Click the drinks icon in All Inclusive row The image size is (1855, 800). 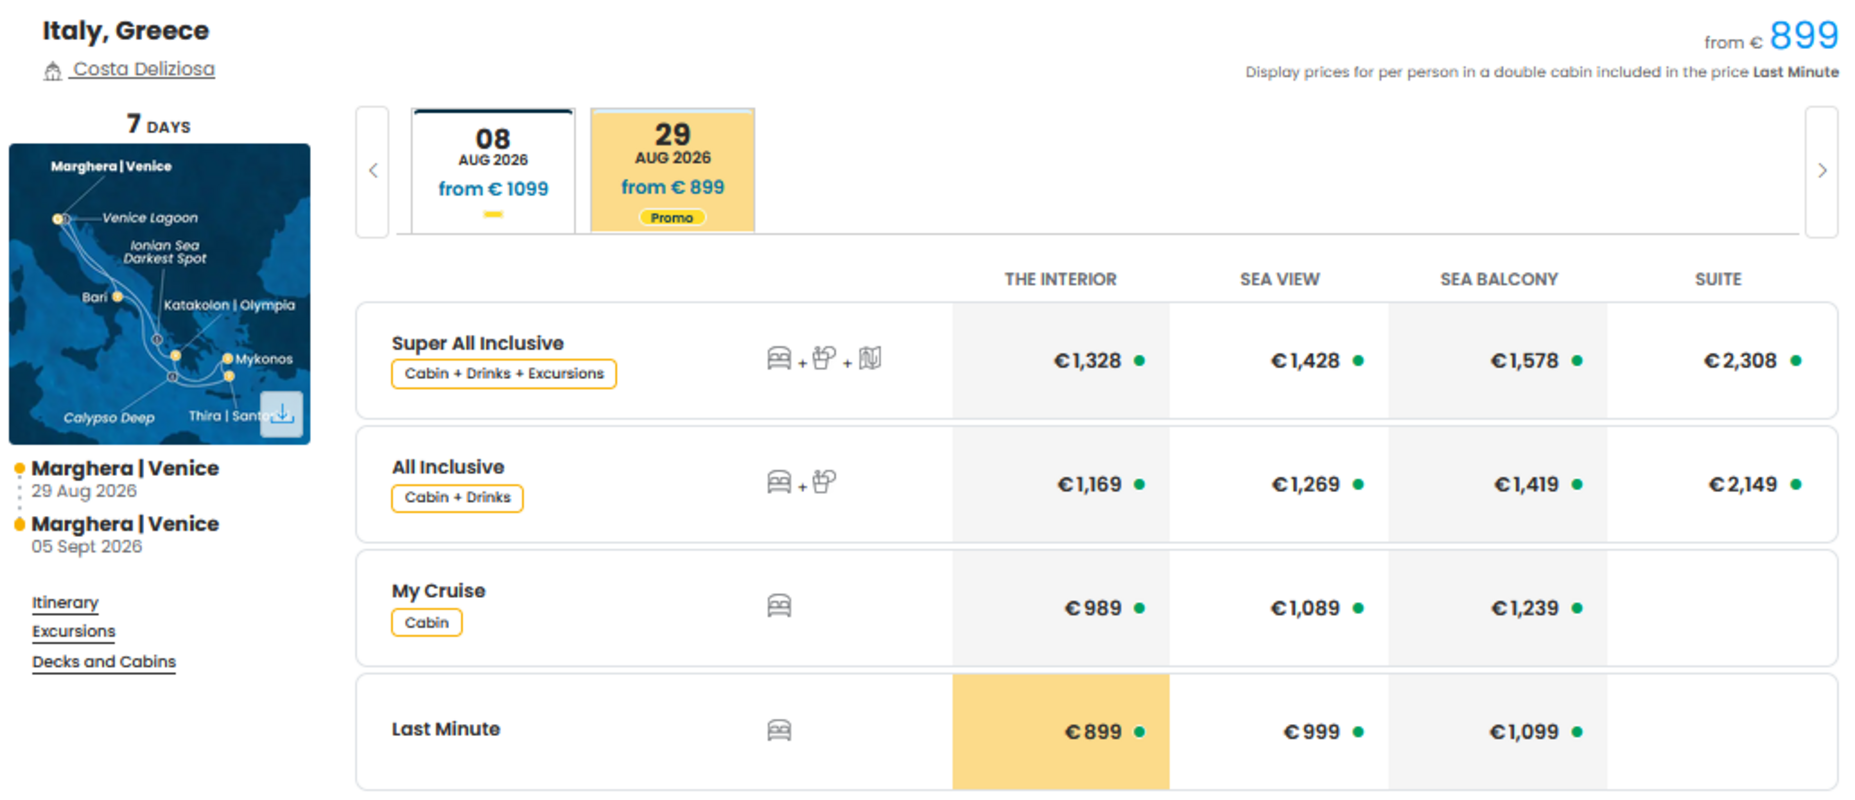click(x=824, y=482)
